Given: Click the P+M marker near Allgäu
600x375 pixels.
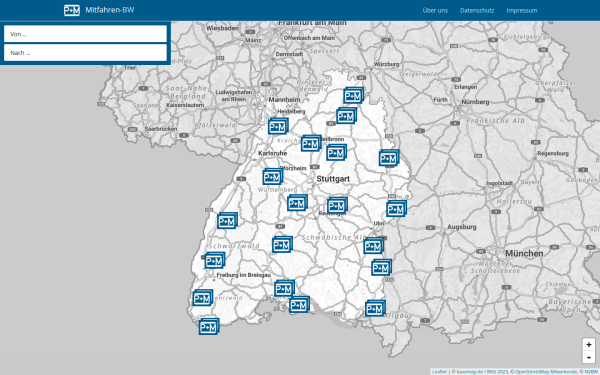Looking at the screenshot, I should pos(375,308).
